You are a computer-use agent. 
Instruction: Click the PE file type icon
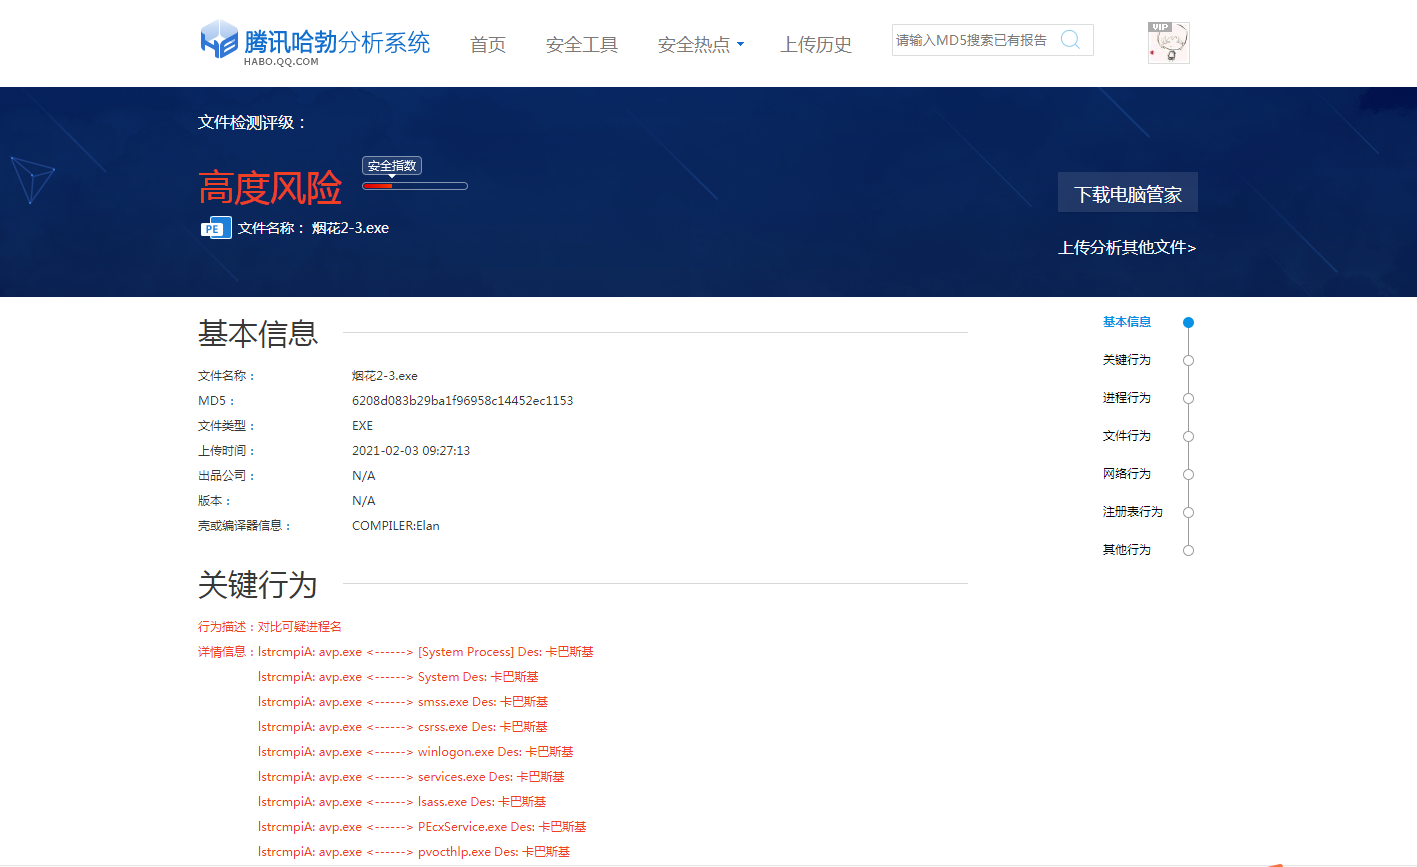[215, 228]
